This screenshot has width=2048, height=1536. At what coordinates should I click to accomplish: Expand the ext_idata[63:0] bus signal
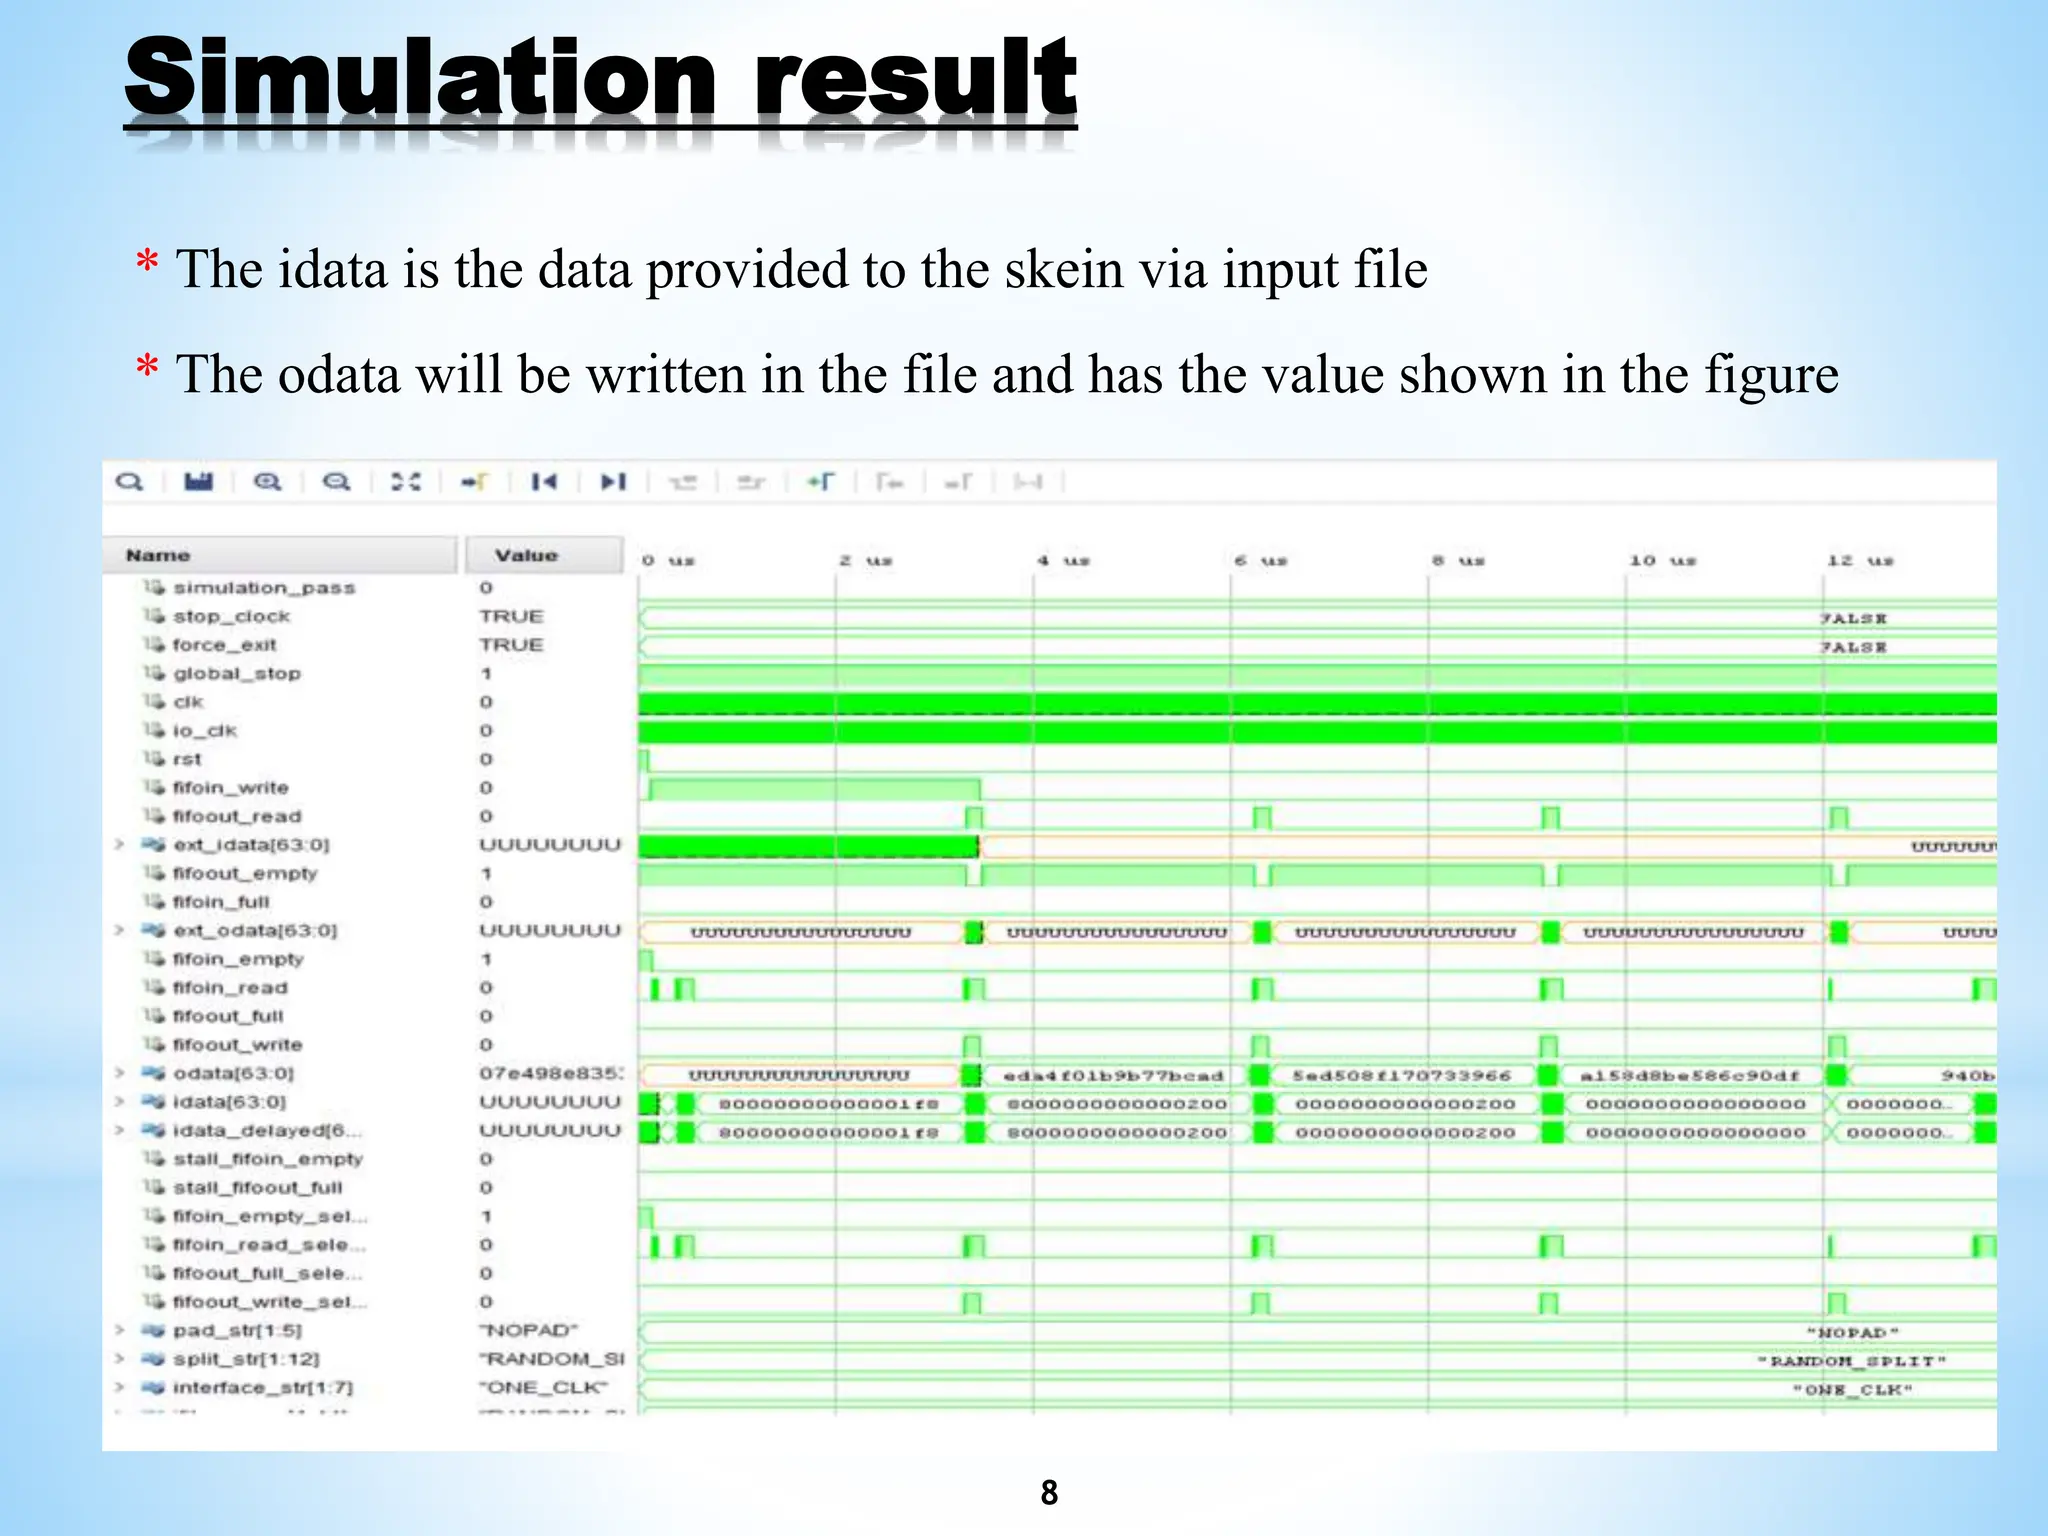click(x=119, y=845)
